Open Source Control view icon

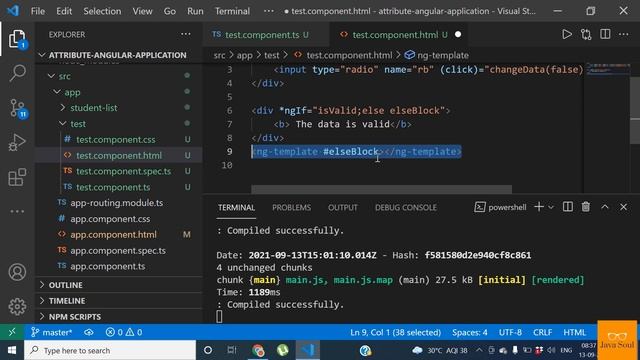(x=17, y=109)
